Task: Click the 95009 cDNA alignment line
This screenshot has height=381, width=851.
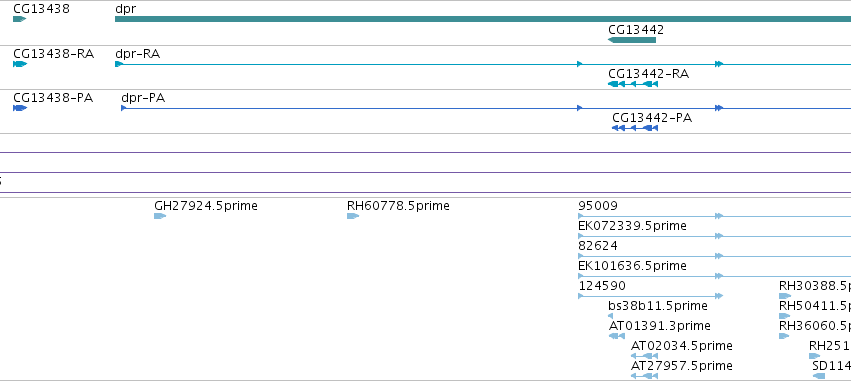Action: click(714, 216)
